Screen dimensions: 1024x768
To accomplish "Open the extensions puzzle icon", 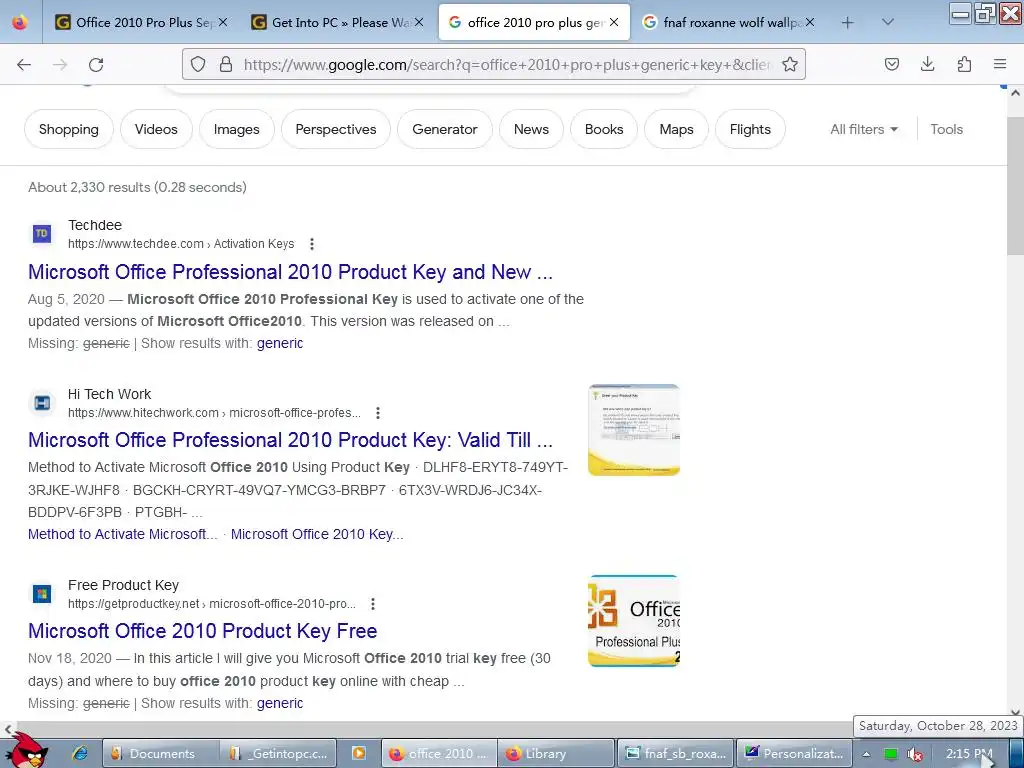I will pyautogui.click(x=964, y=64).
